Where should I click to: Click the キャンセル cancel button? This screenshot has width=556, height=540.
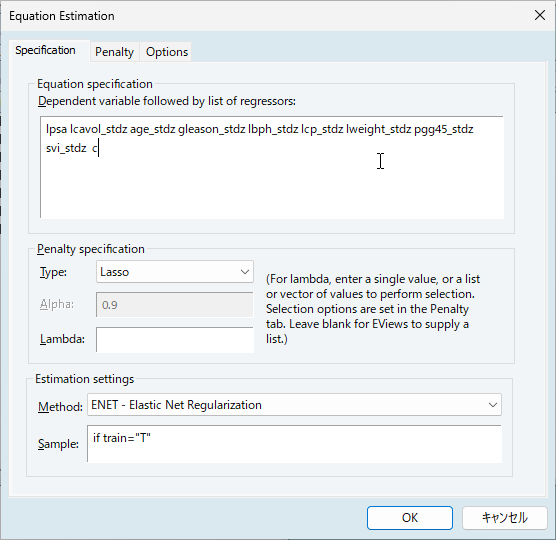(504, 518)
